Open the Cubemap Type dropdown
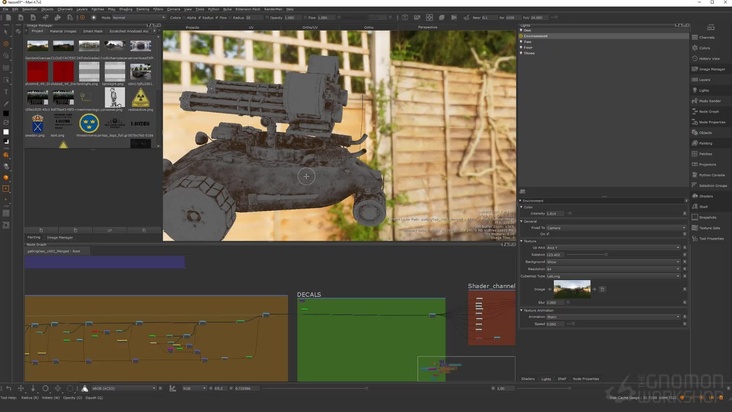The height and width of the screenshot is (412, 732). tap(612, 276)
